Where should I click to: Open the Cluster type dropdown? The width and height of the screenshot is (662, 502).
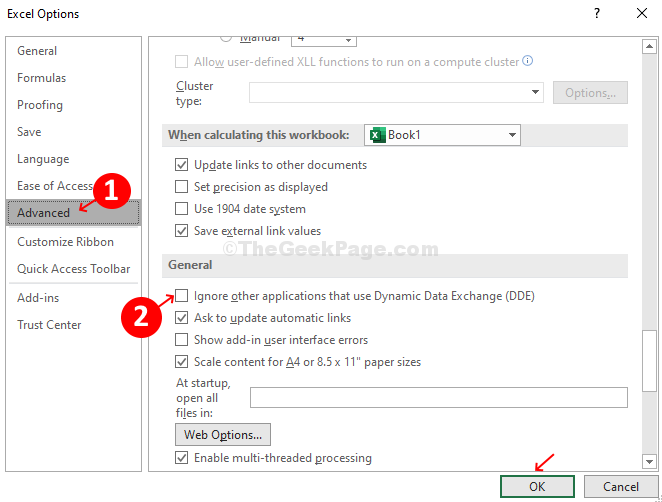coord(396,92)
